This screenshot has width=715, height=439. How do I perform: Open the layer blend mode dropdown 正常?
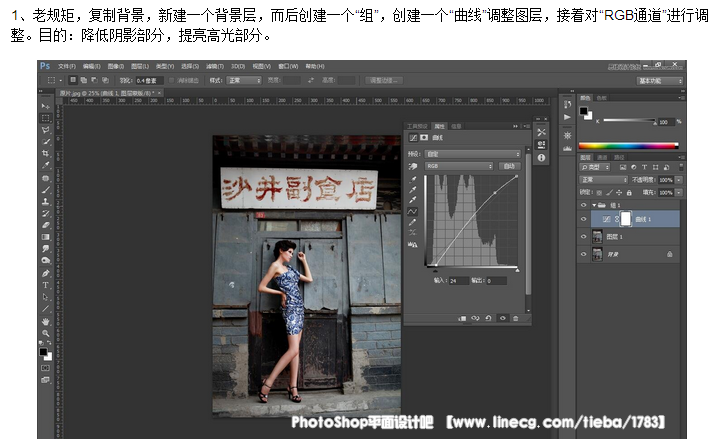point(604,180)
